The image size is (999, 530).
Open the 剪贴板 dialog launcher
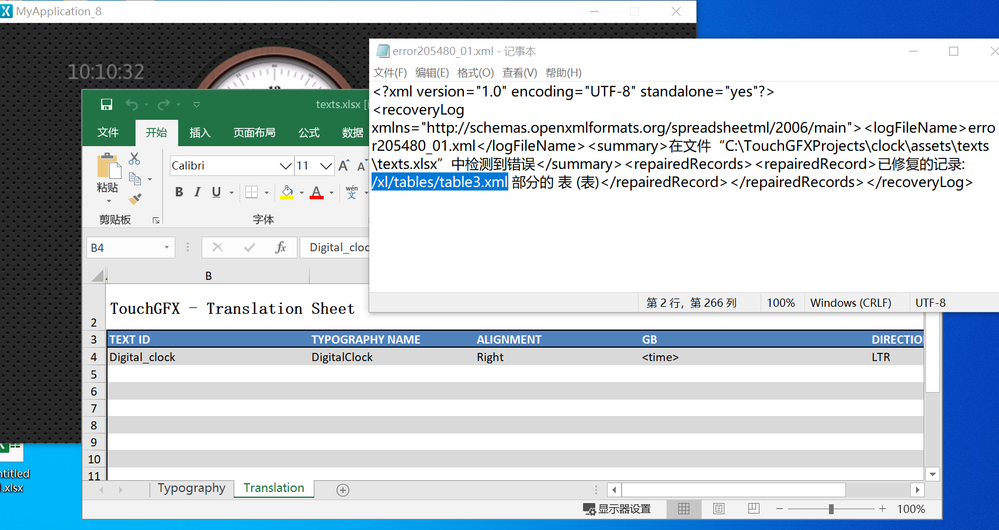(x=156, y=220)
